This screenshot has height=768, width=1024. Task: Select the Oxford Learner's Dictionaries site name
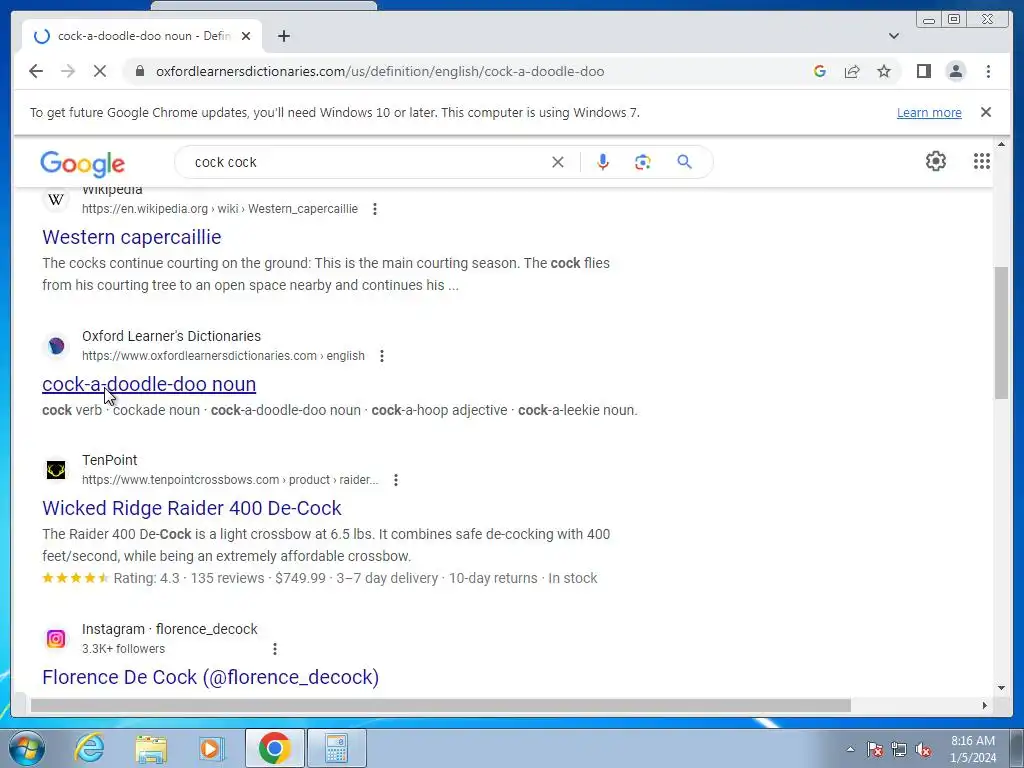click(171, 336)
